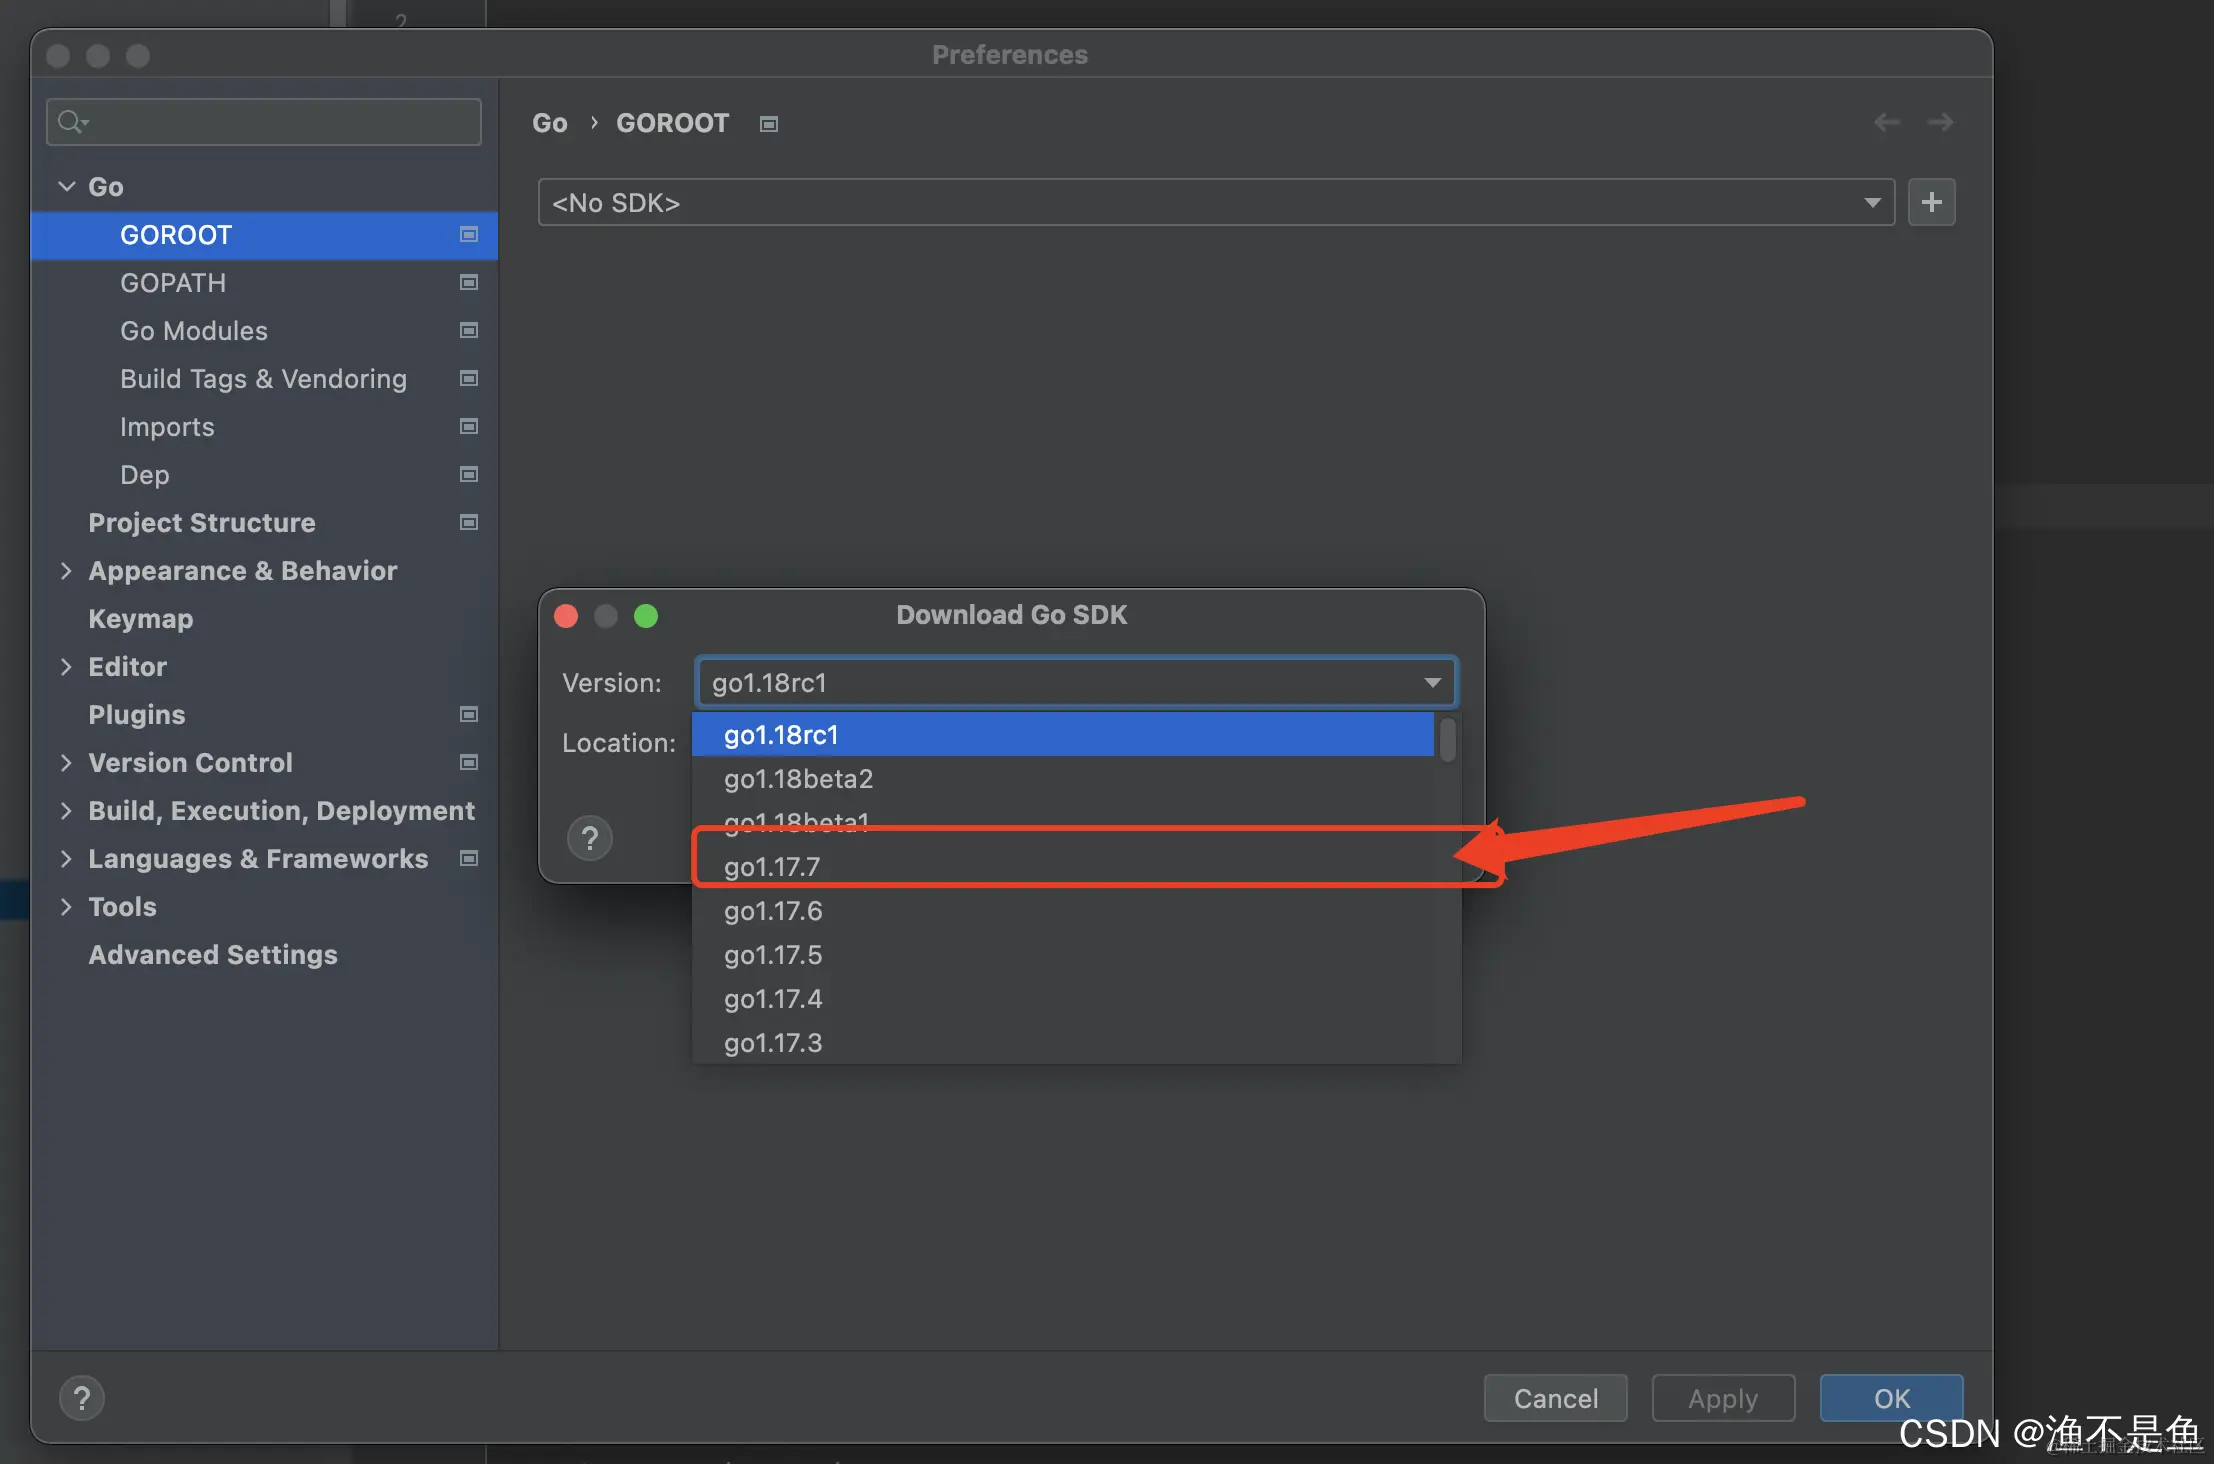Toggle the Version combo box arrow
The height and width of the screenshot is (1464, 2214).
pos(1432,683)
